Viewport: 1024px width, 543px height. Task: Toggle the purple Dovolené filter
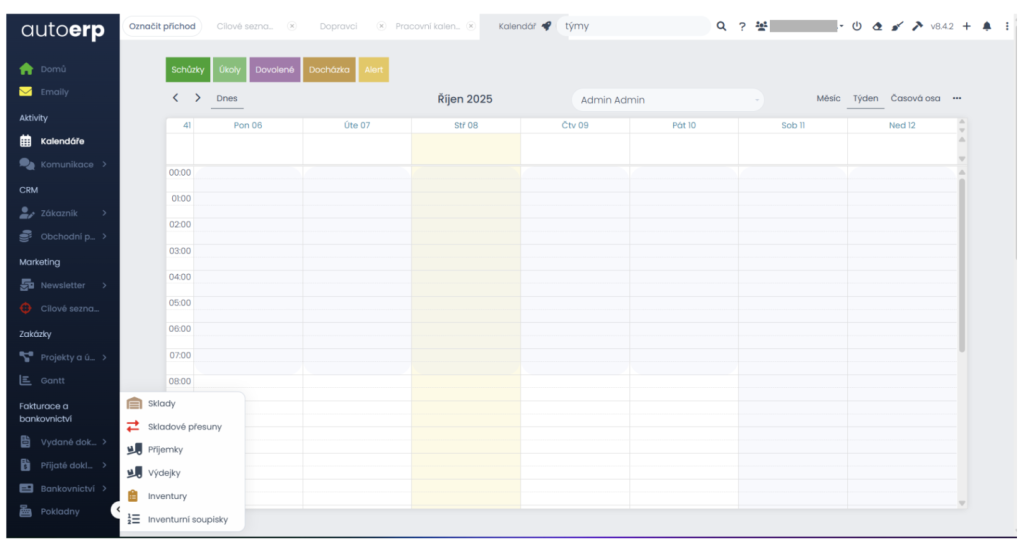click(x=274, y=70)
